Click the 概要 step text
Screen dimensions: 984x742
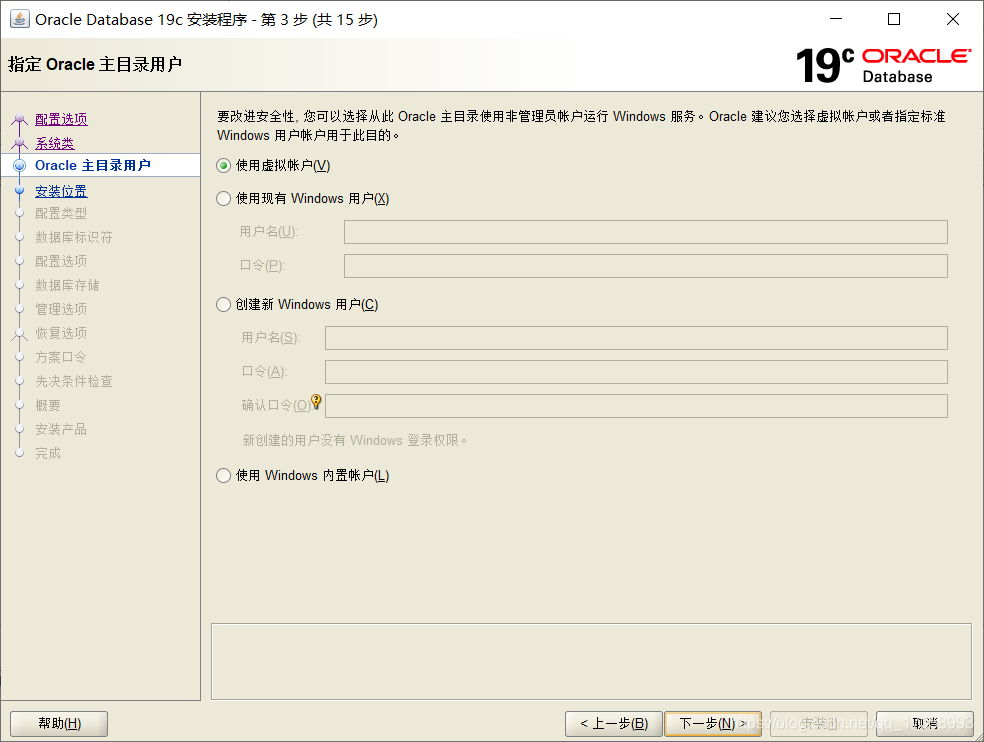(48, 406)
